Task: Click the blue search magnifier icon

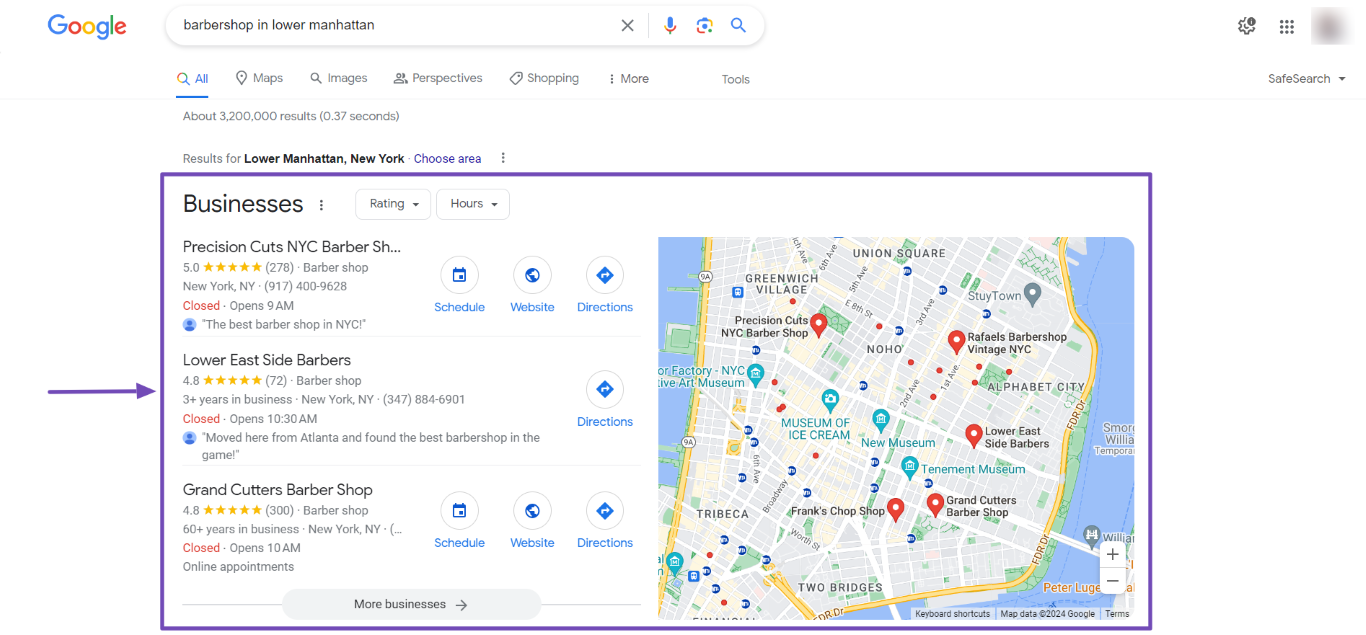Action: click(738, 25)
